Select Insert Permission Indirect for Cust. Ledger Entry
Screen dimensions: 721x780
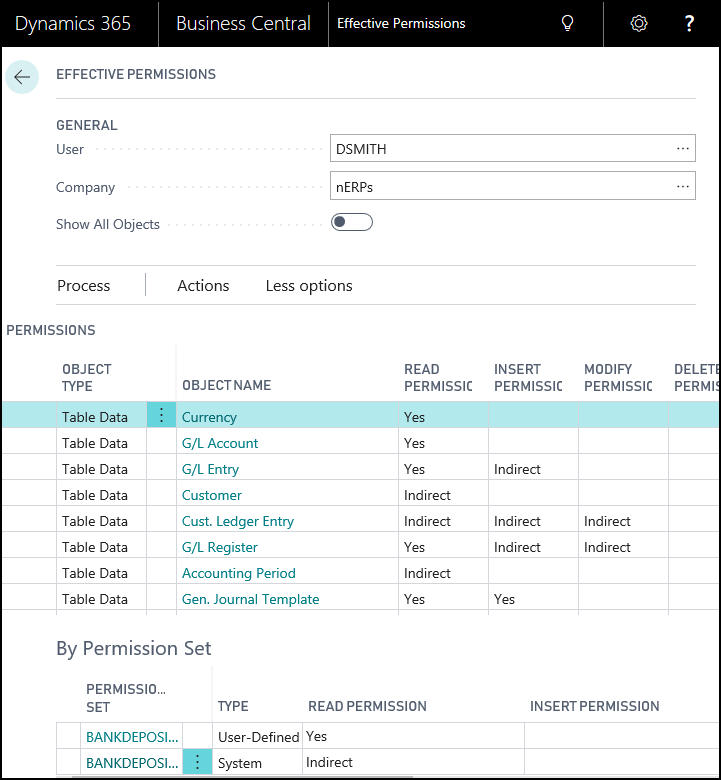point(533,521)
